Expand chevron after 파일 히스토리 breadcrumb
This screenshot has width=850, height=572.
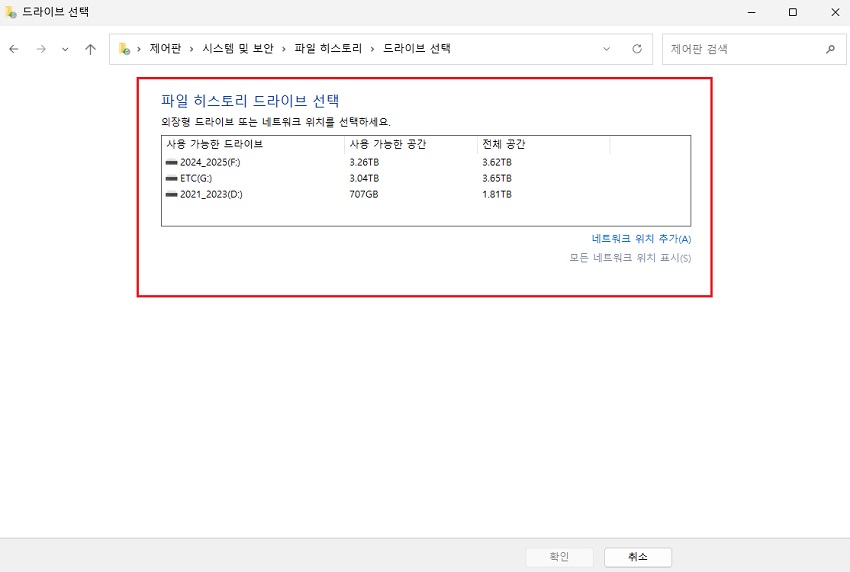372,49
